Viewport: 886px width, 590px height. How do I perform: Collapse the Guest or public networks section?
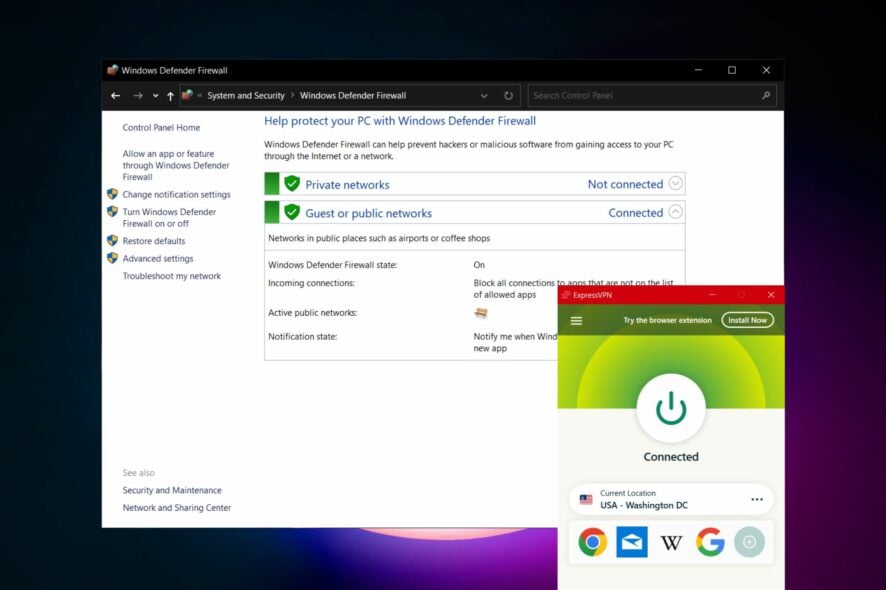pos(675,212)
